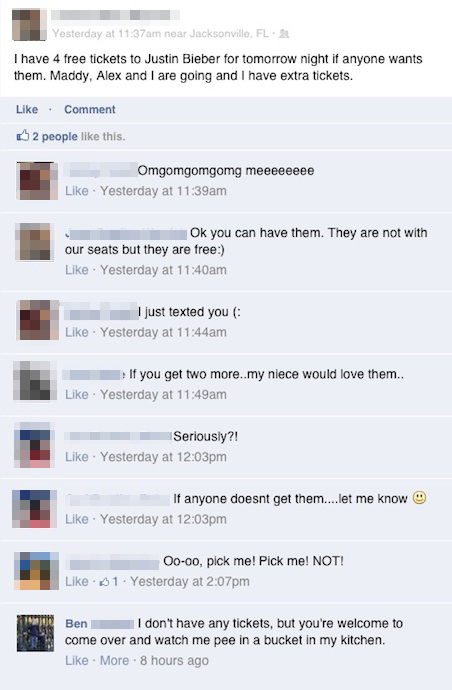Click the thumbs-up count on the "Pick me! NOT!" comment

click(x=109, y=582)
